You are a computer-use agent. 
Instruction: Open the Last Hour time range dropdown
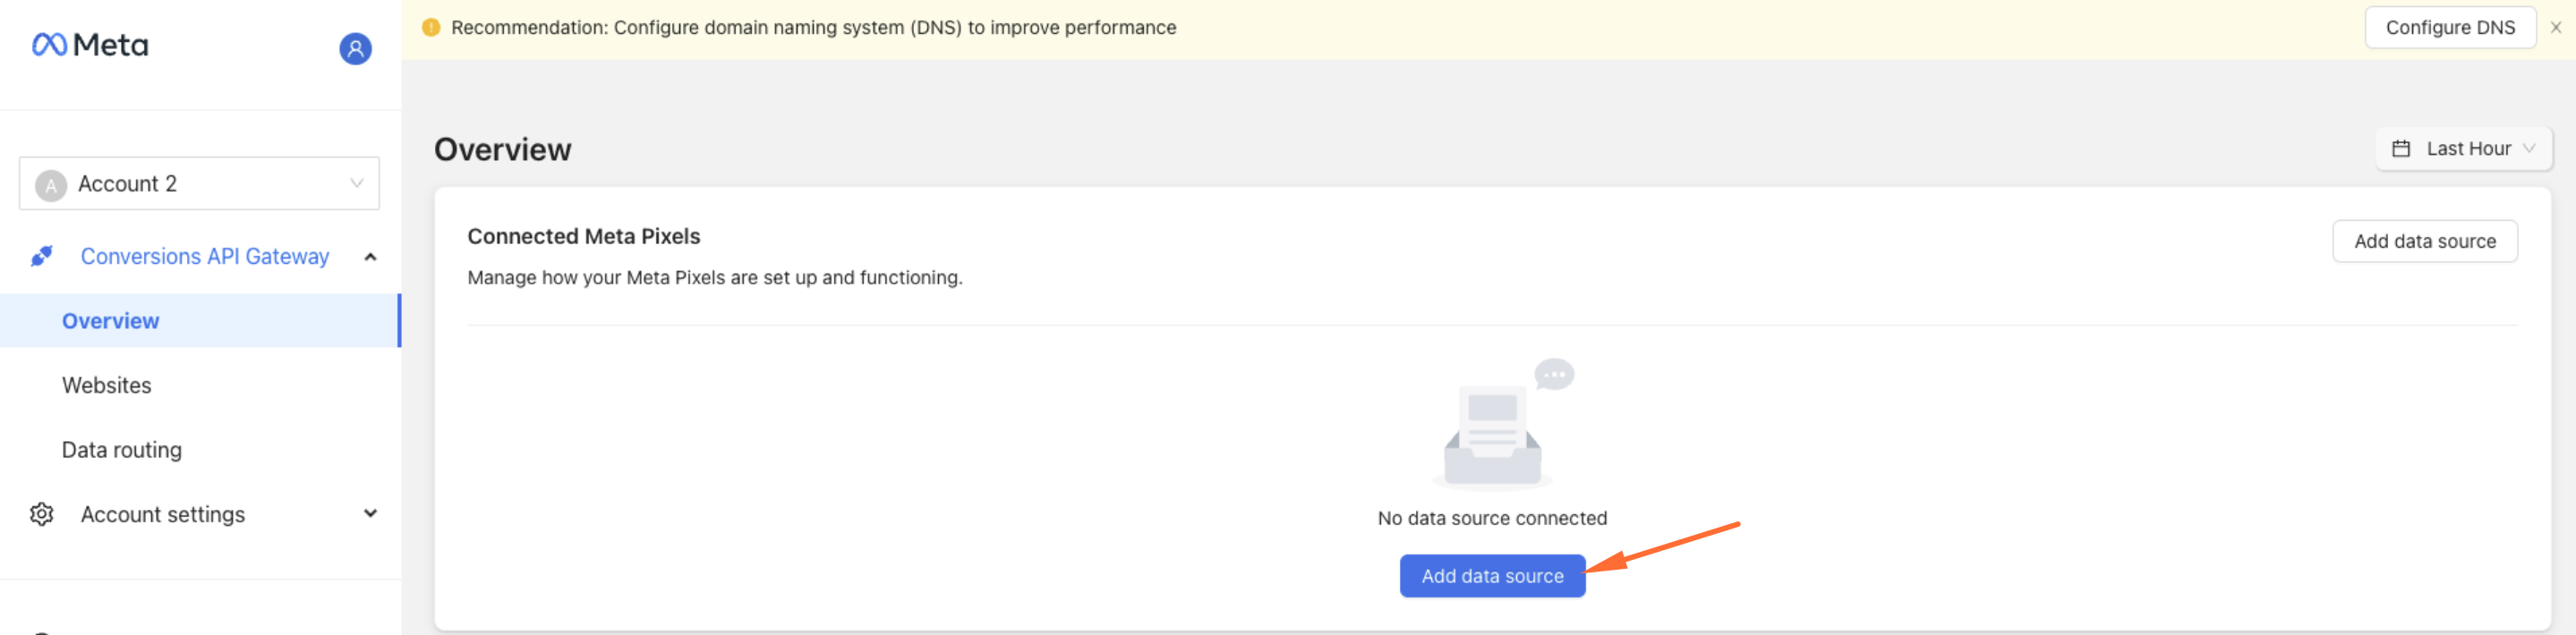[2464, 149]
